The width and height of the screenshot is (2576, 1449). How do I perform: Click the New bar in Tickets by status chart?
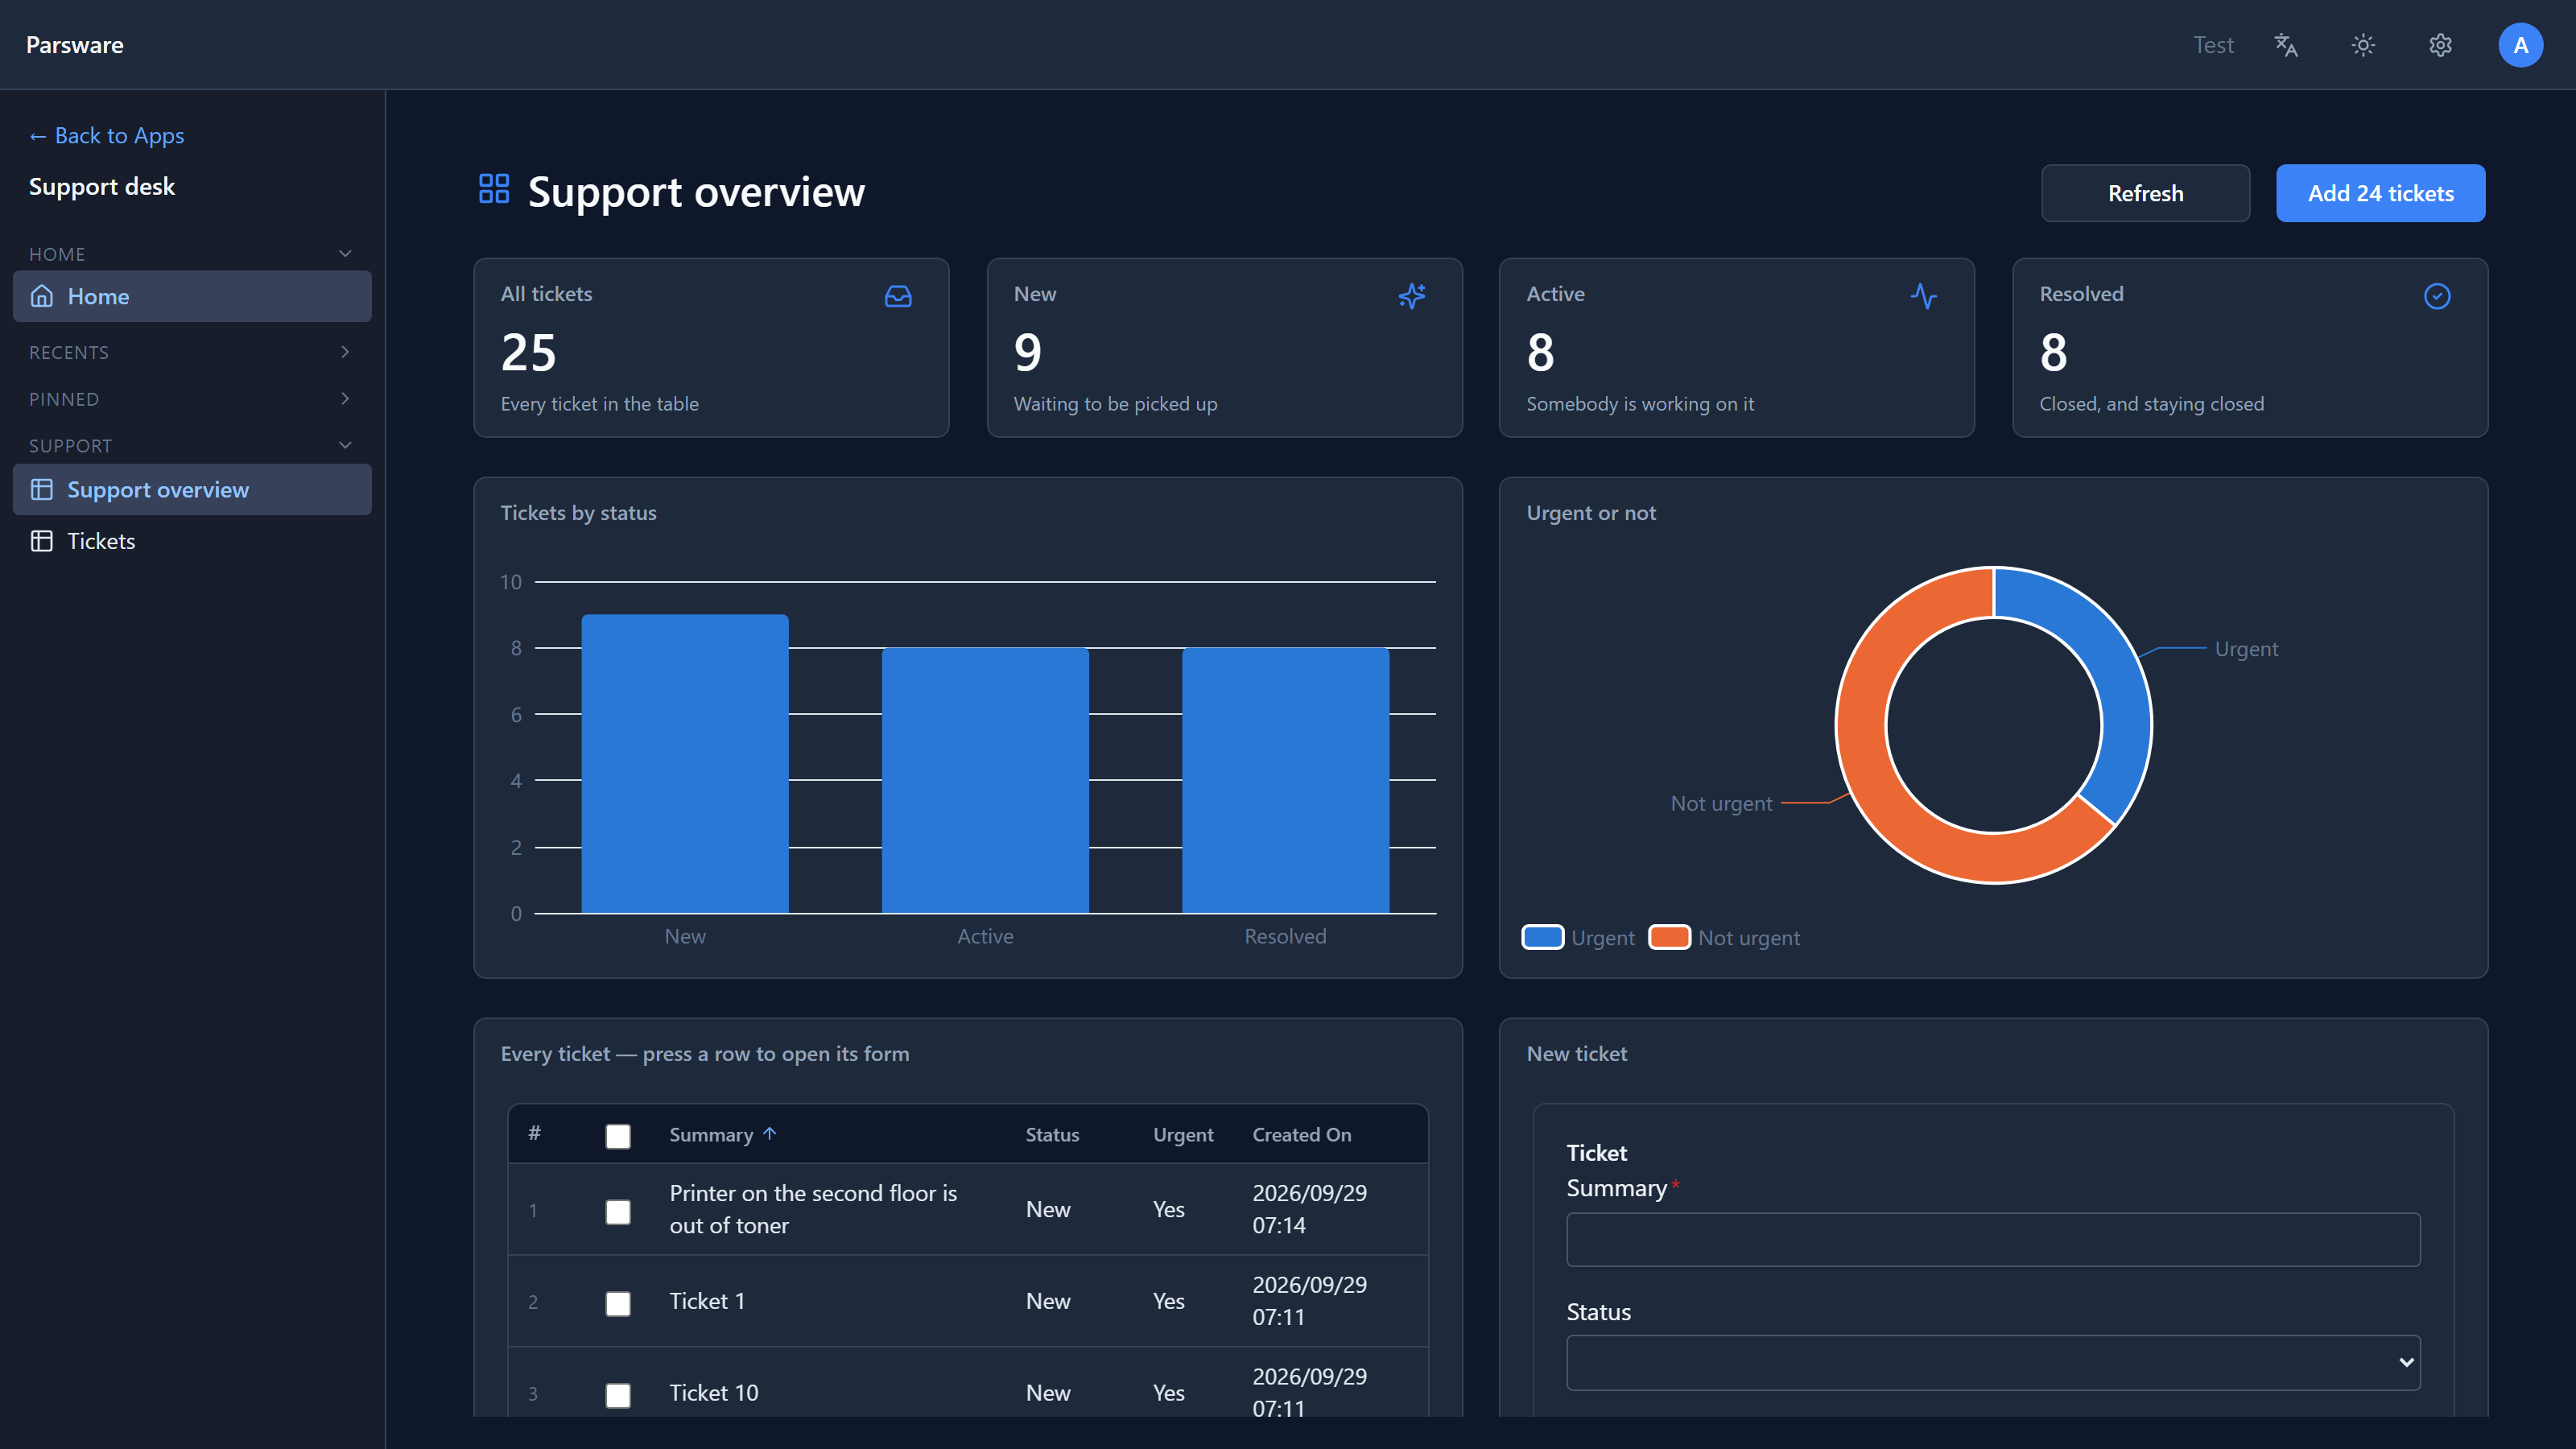tap(685, 764)
